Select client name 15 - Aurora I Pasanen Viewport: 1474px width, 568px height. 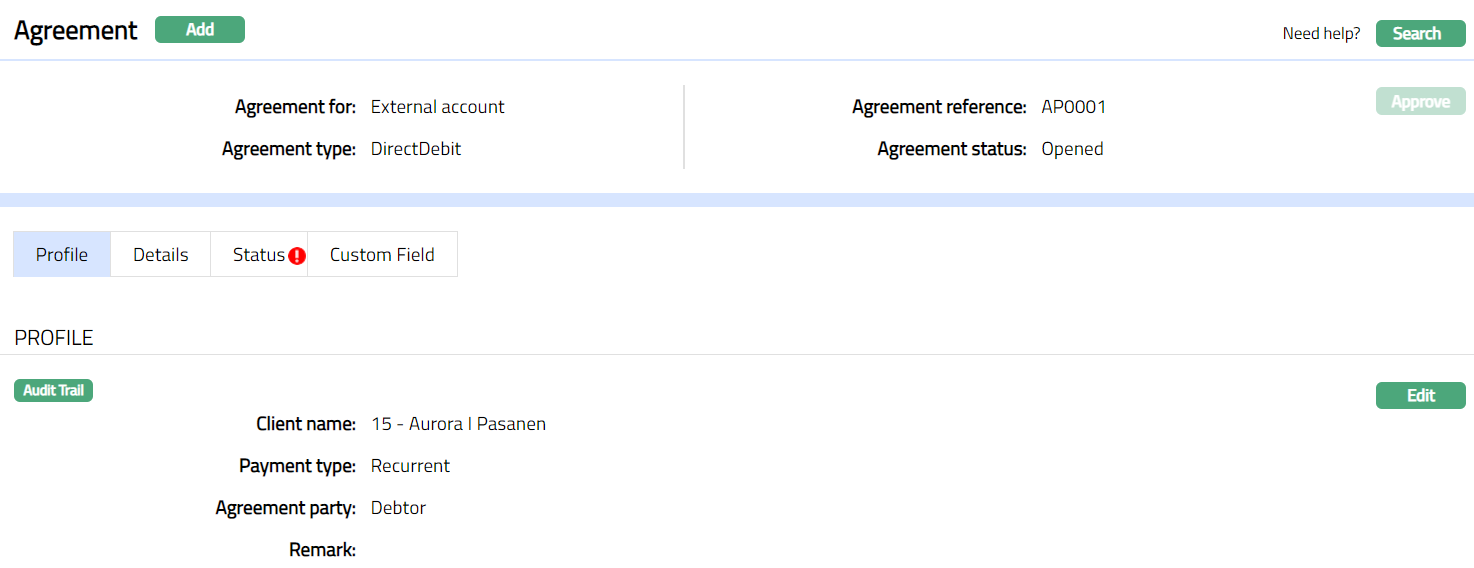click(458, 424)
